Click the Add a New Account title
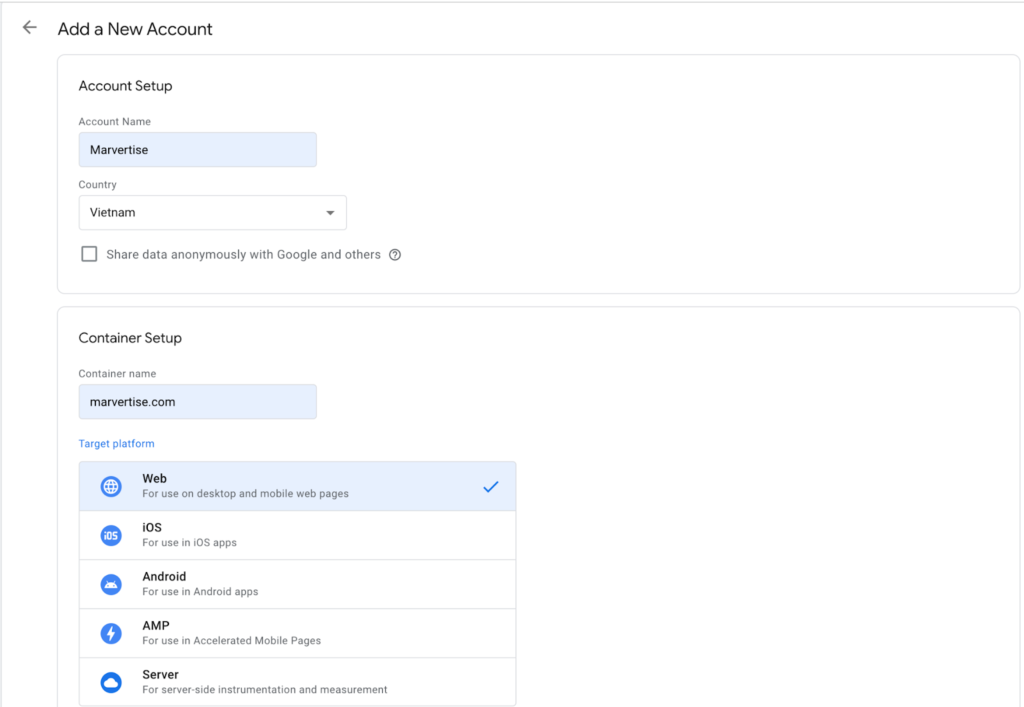1024x707 pixels. pyautogui.click(x=135, y=29)
